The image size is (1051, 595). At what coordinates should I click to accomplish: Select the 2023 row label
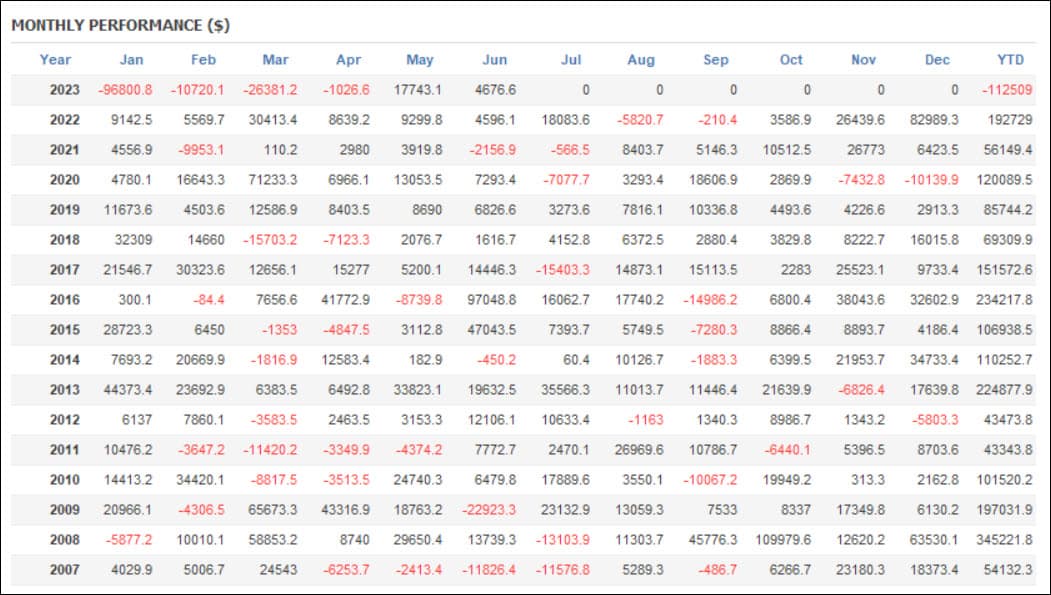coord(64,90)
